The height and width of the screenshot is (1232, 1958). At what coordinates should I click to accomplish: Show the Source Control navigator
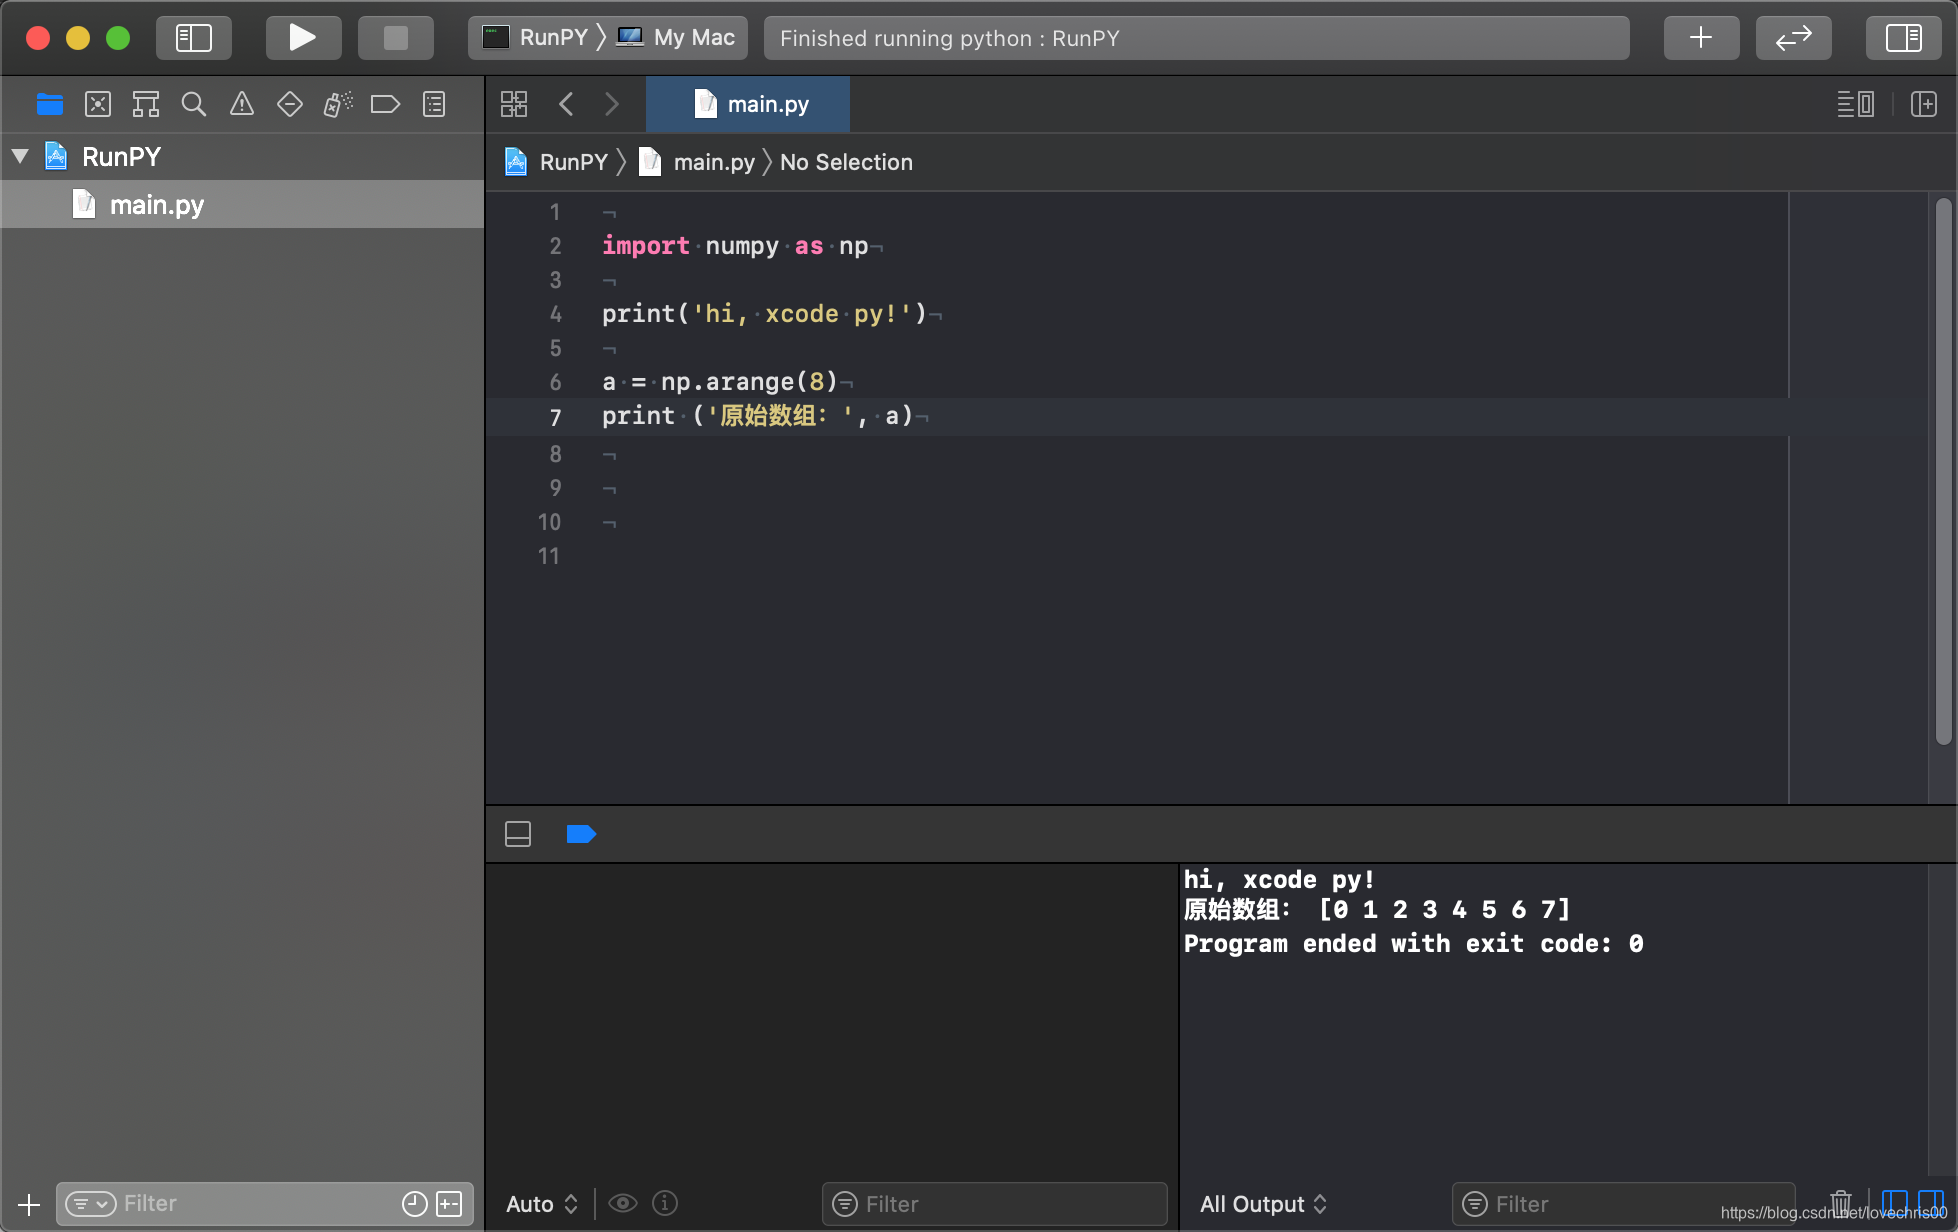pyautogui.click(x=98, y=104)
